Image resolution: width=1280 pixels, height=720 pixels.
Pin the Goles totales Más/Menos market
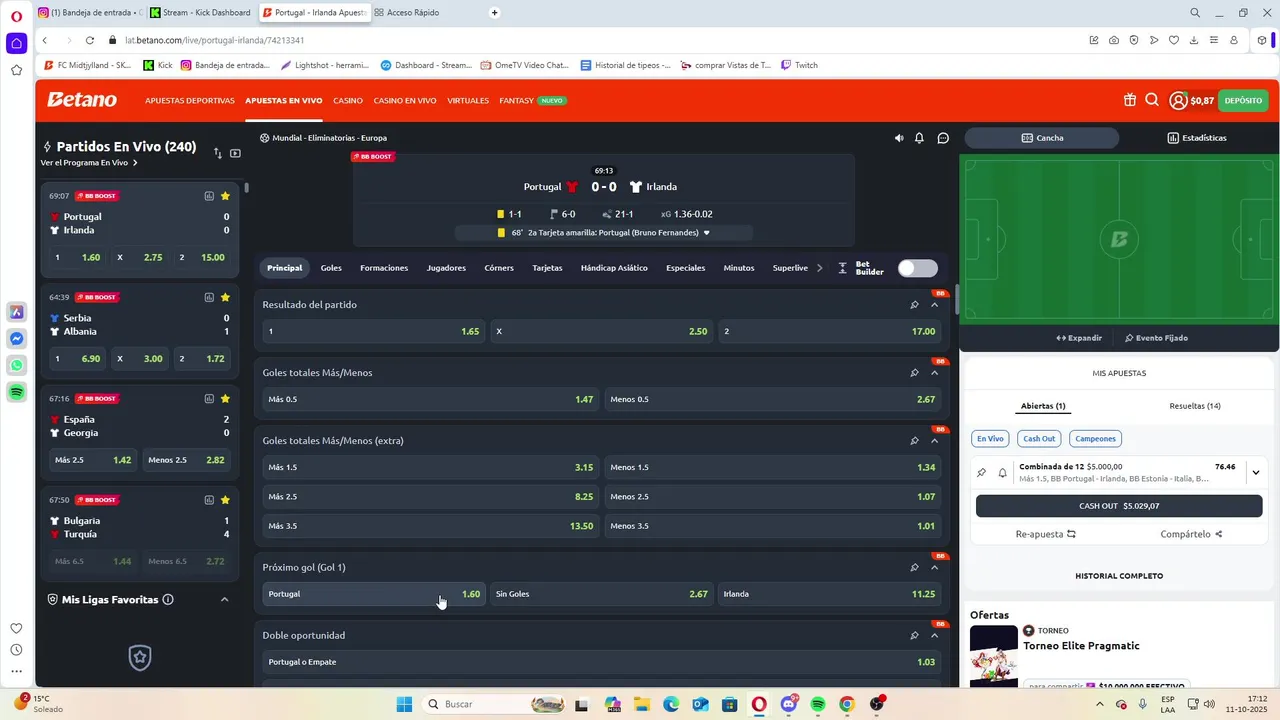click(x=914, y=373)
